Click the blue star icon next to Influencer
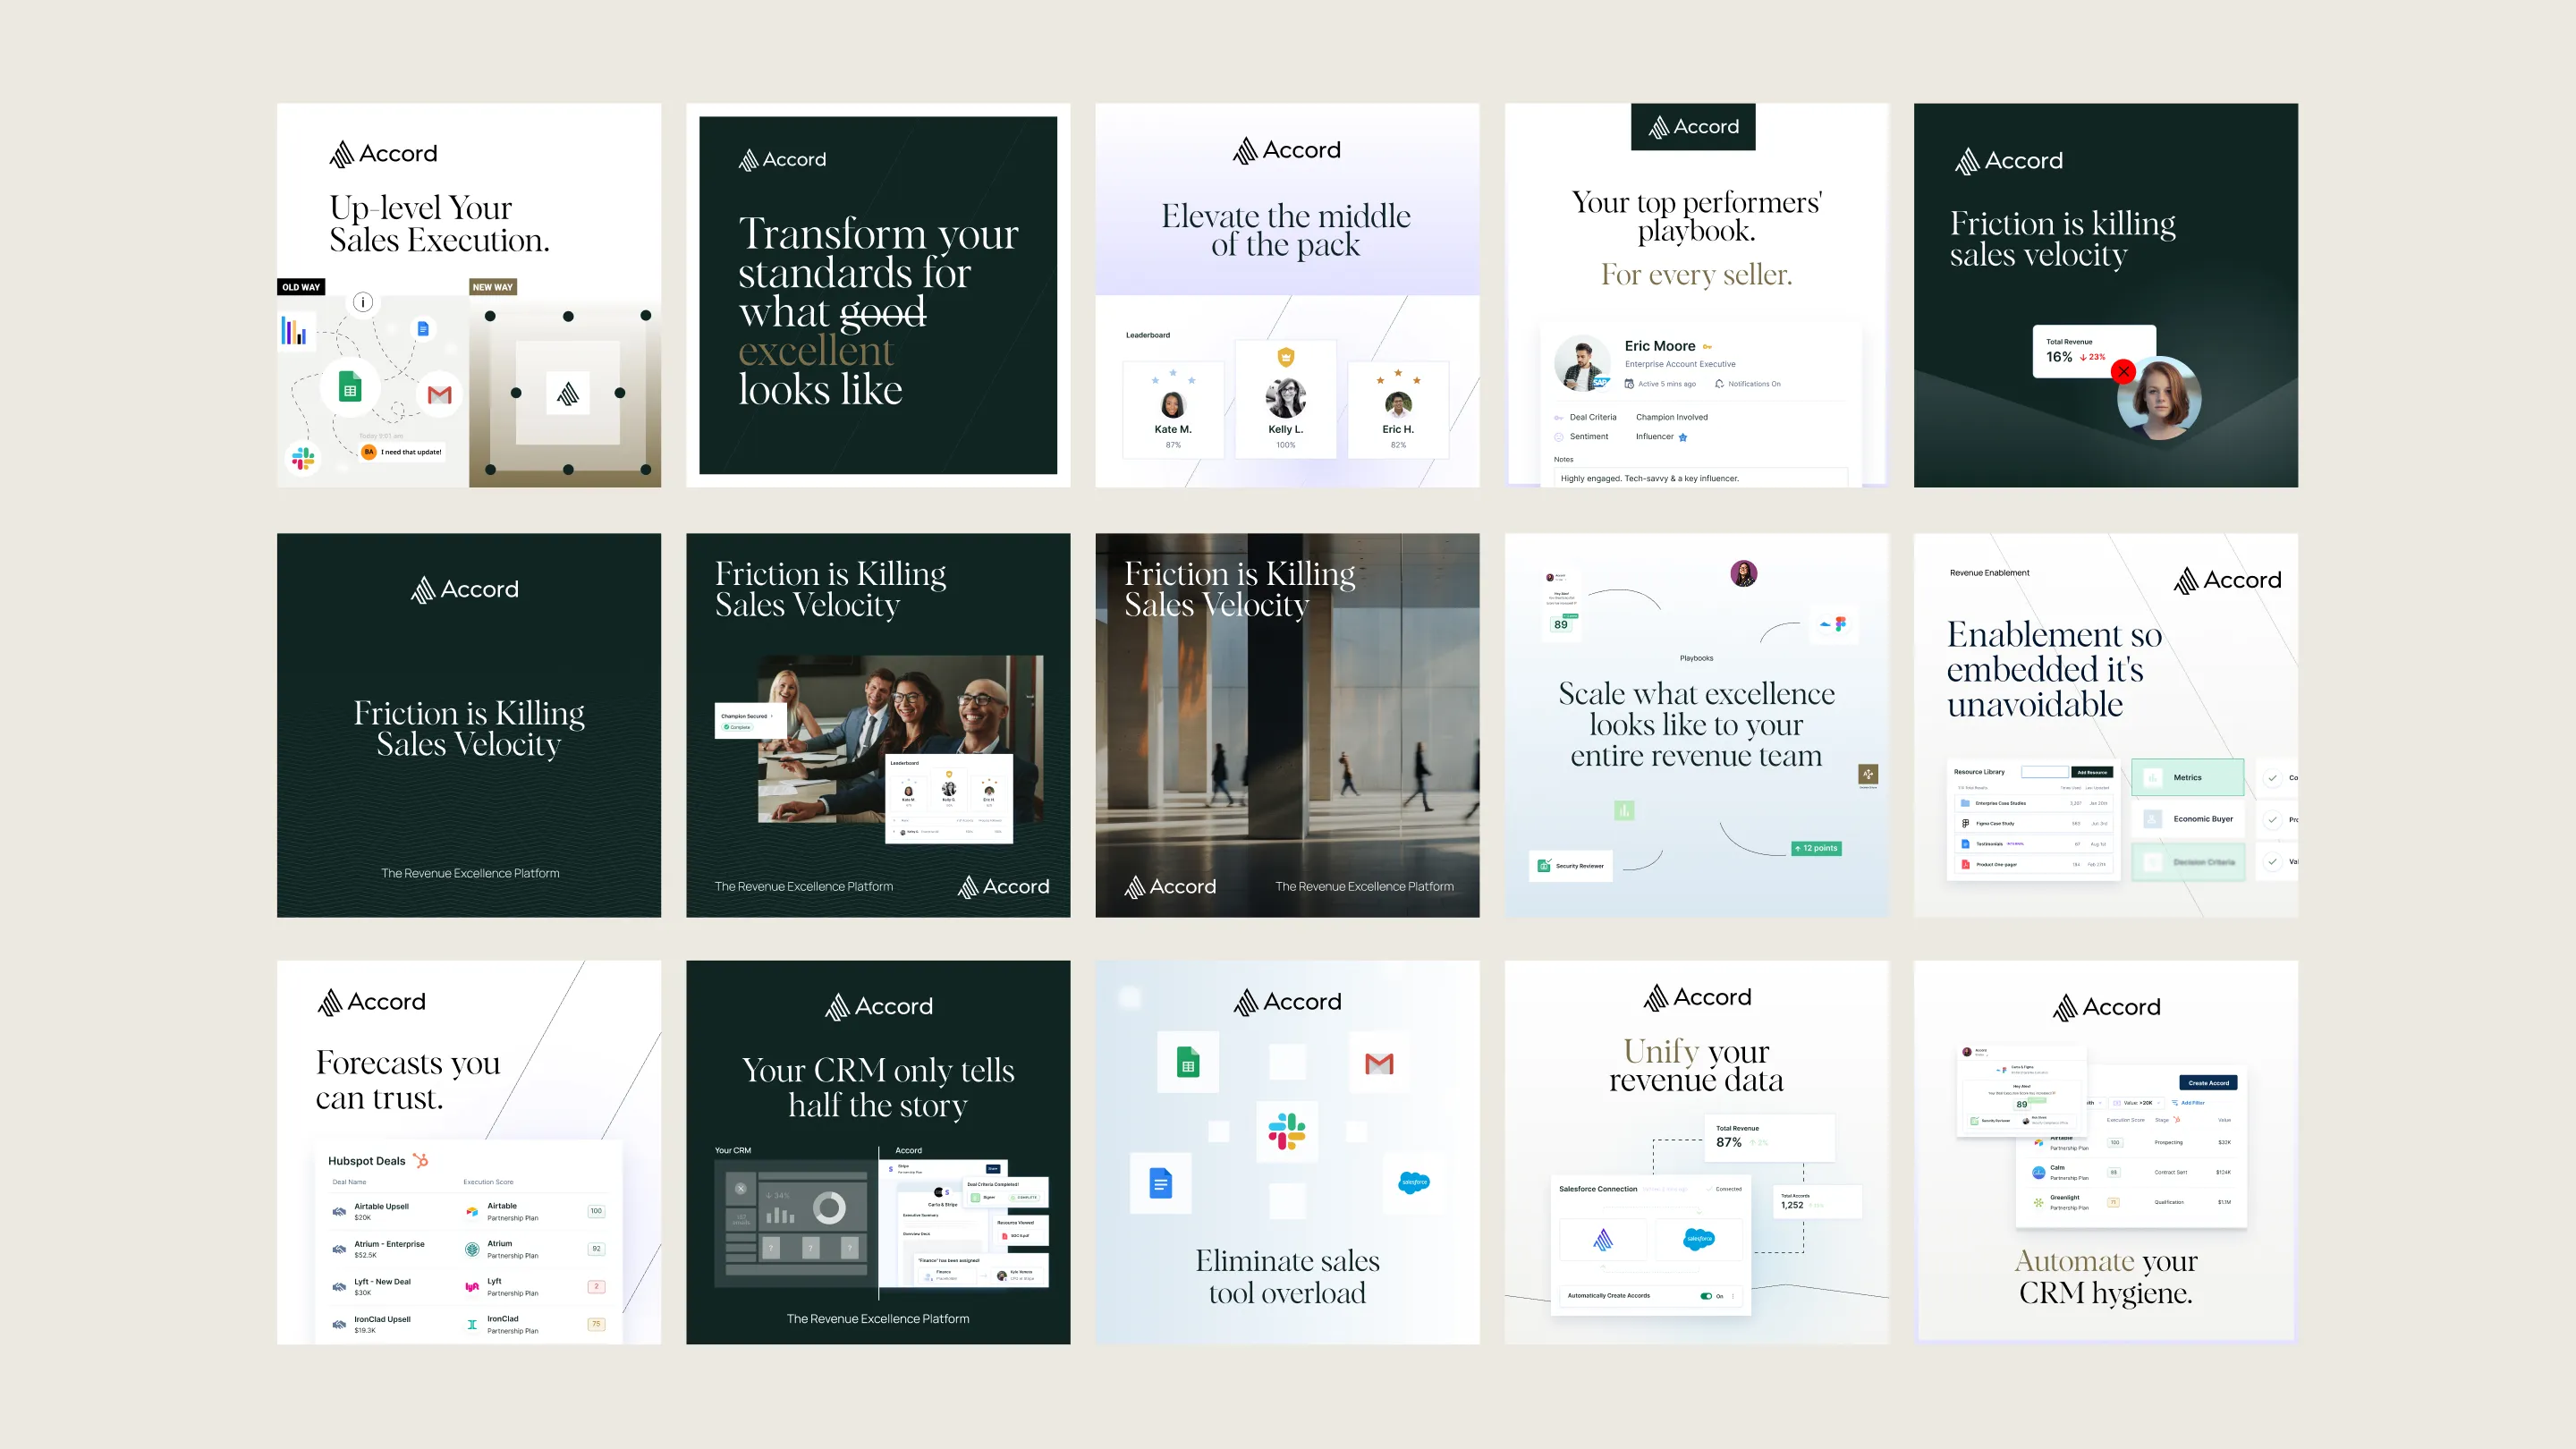This screenshot has height=1449, width=2576. 1683,437
